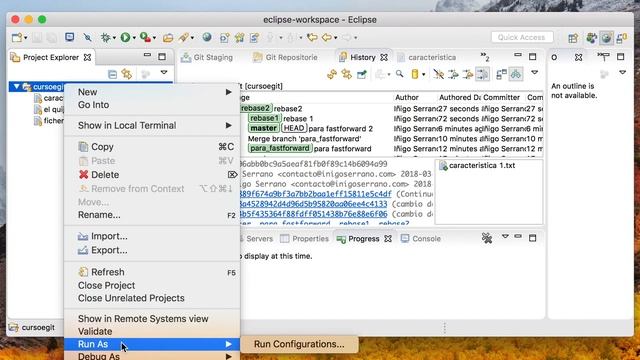This screenshot has width=640, height=360.
Task: Click Refresh icon in History toolbar
Action: [x=332, y=74]
